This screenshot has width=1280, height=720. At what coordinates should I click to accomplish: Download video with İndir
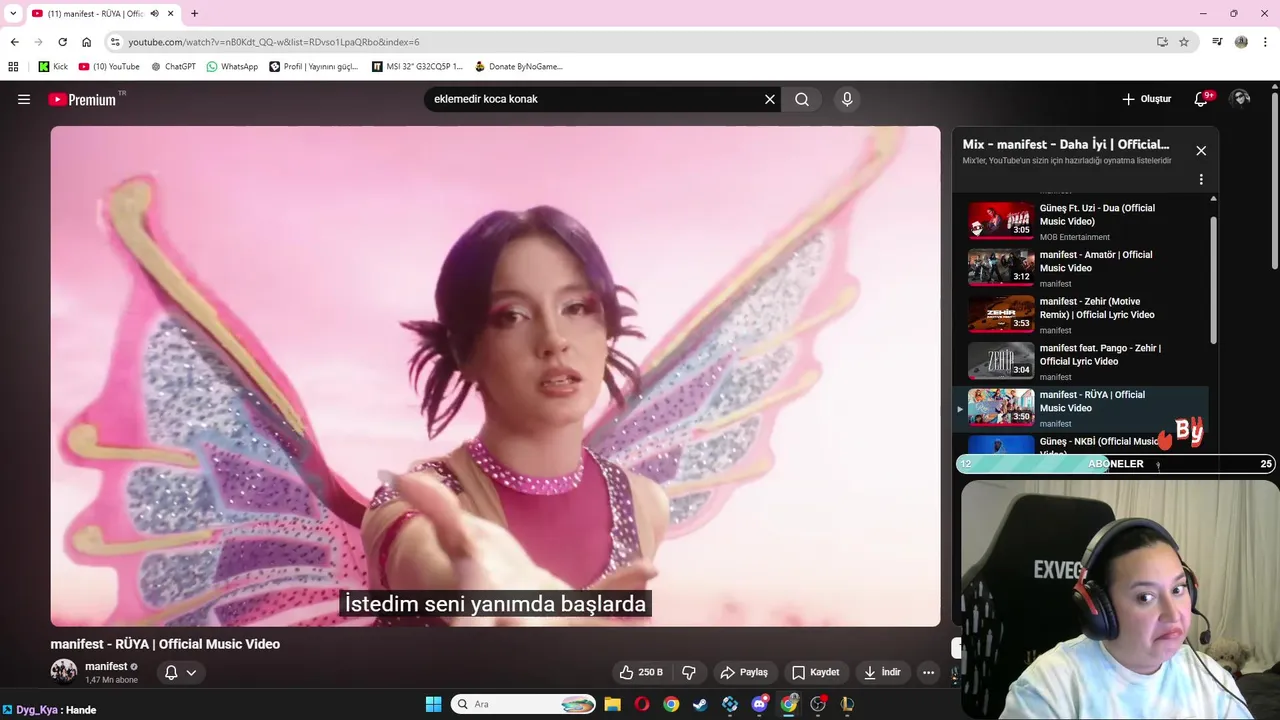tap(883, 672)
